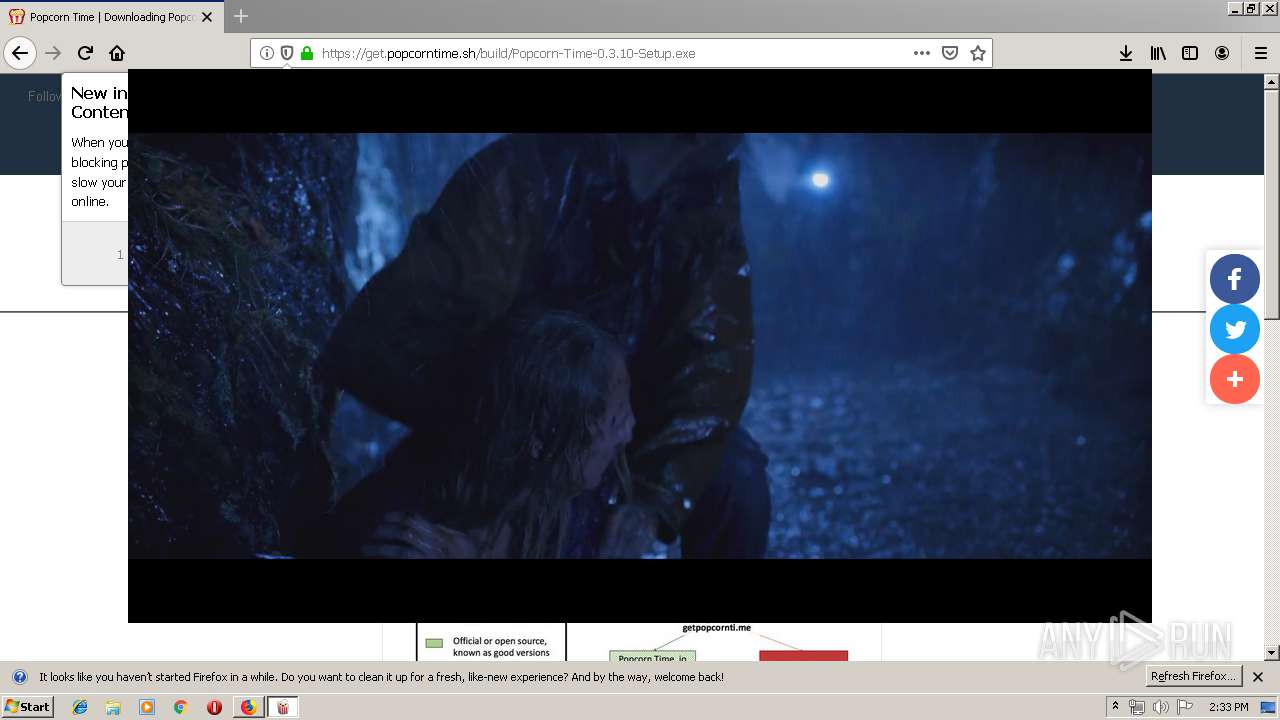
Task: Show hidden system tray icons
Action: 1115,707
